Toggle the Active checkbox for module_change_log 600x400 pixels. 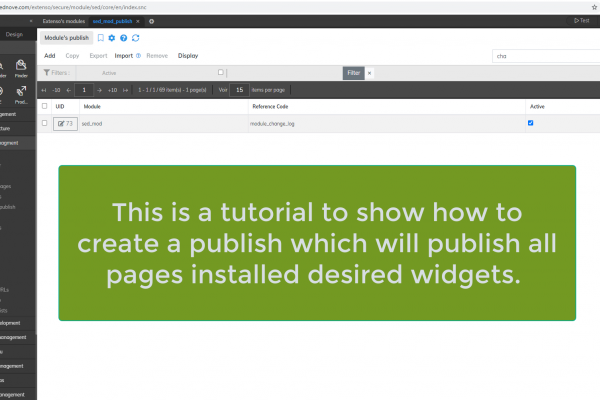click(530, 123)
